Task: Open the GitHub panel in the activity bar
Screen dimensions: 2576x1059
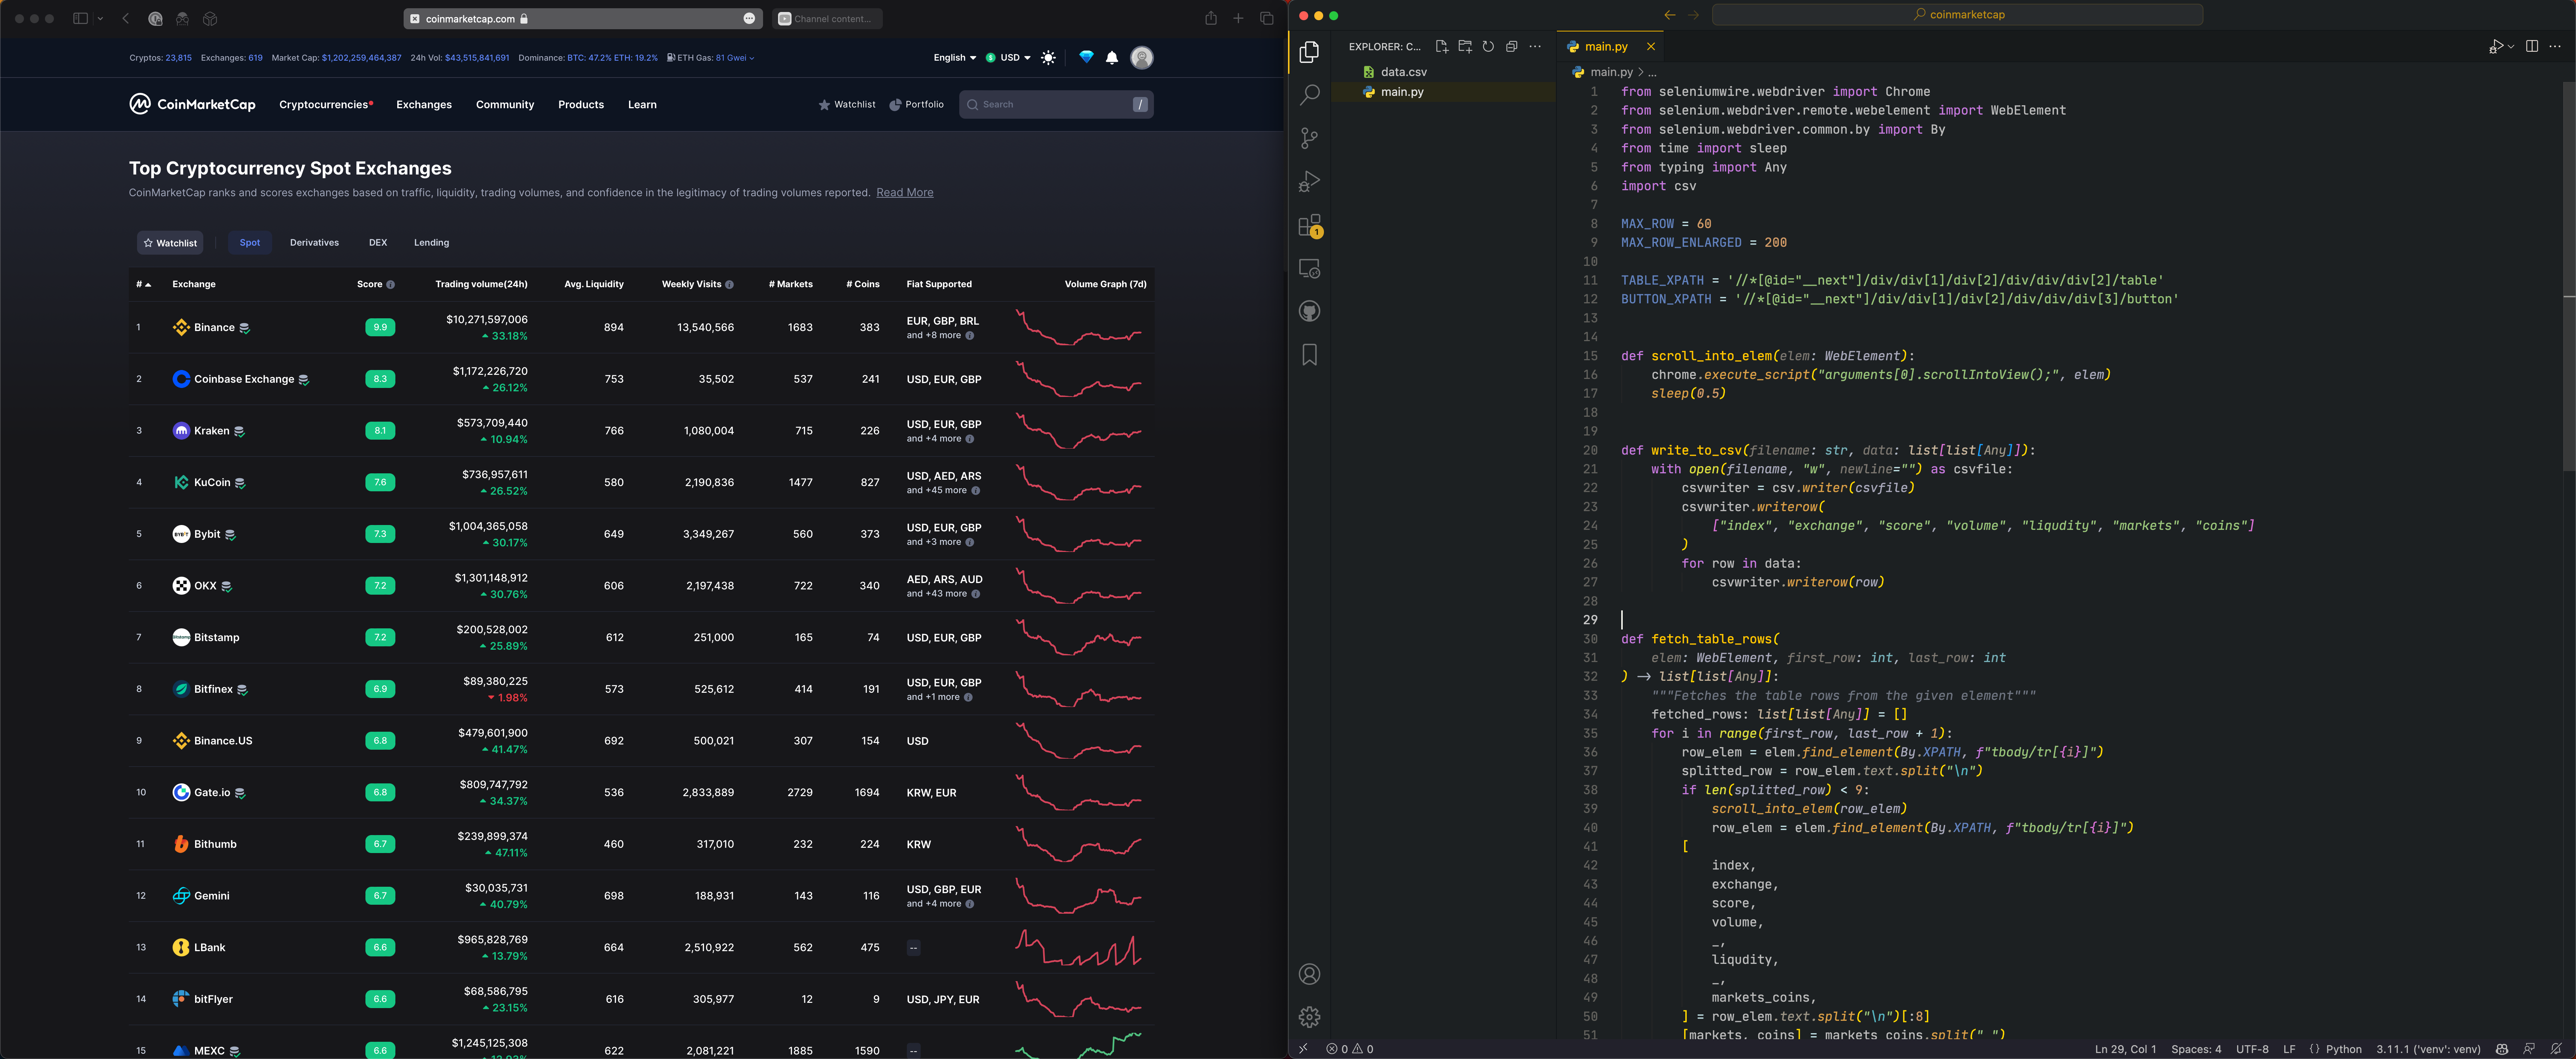Action: pos(1309,312)
